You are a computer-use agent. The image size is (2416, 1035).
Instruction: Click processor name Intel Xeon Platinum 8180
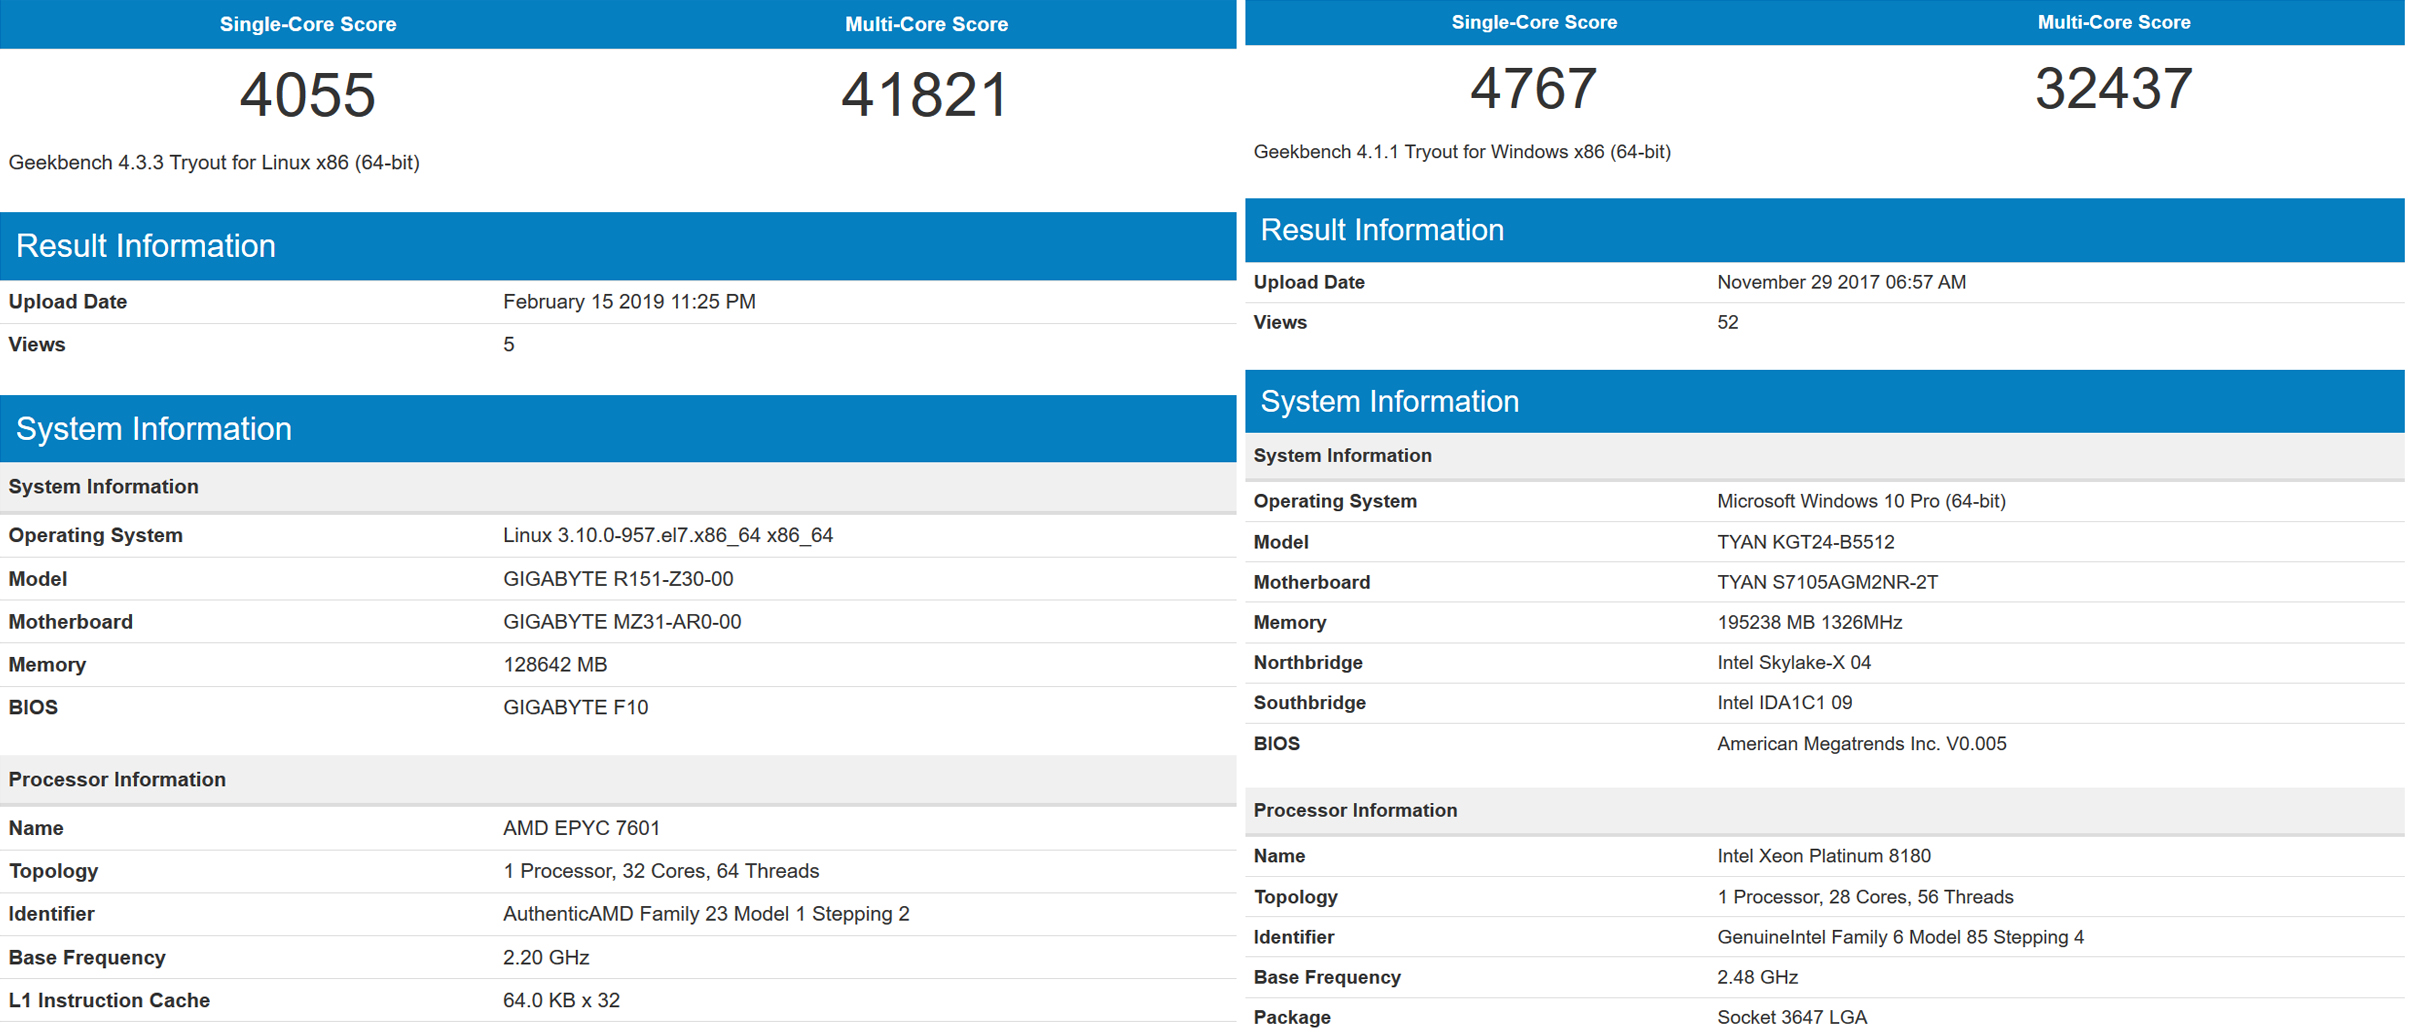click(1823, 856)
